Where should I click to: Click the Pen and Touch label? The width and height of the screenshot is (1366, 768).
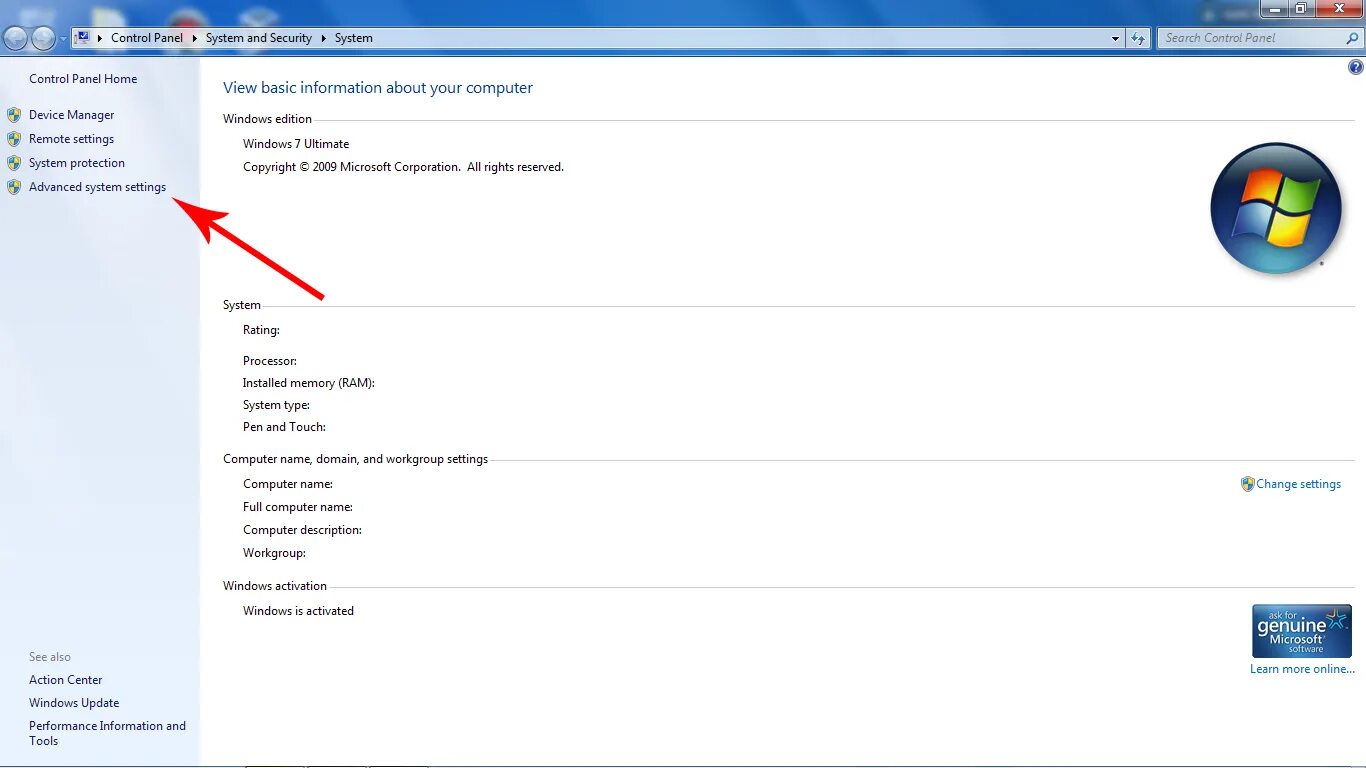click(284, 427)
